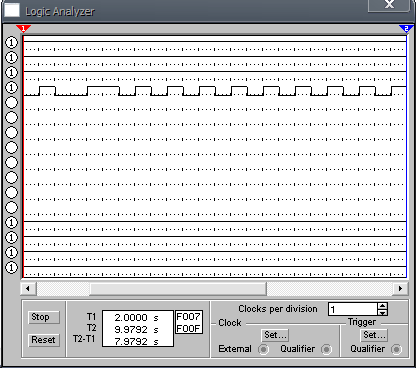Click the T1 time value 2.0000 s
The height and width of the screenshot is (368, 416).
136,317
